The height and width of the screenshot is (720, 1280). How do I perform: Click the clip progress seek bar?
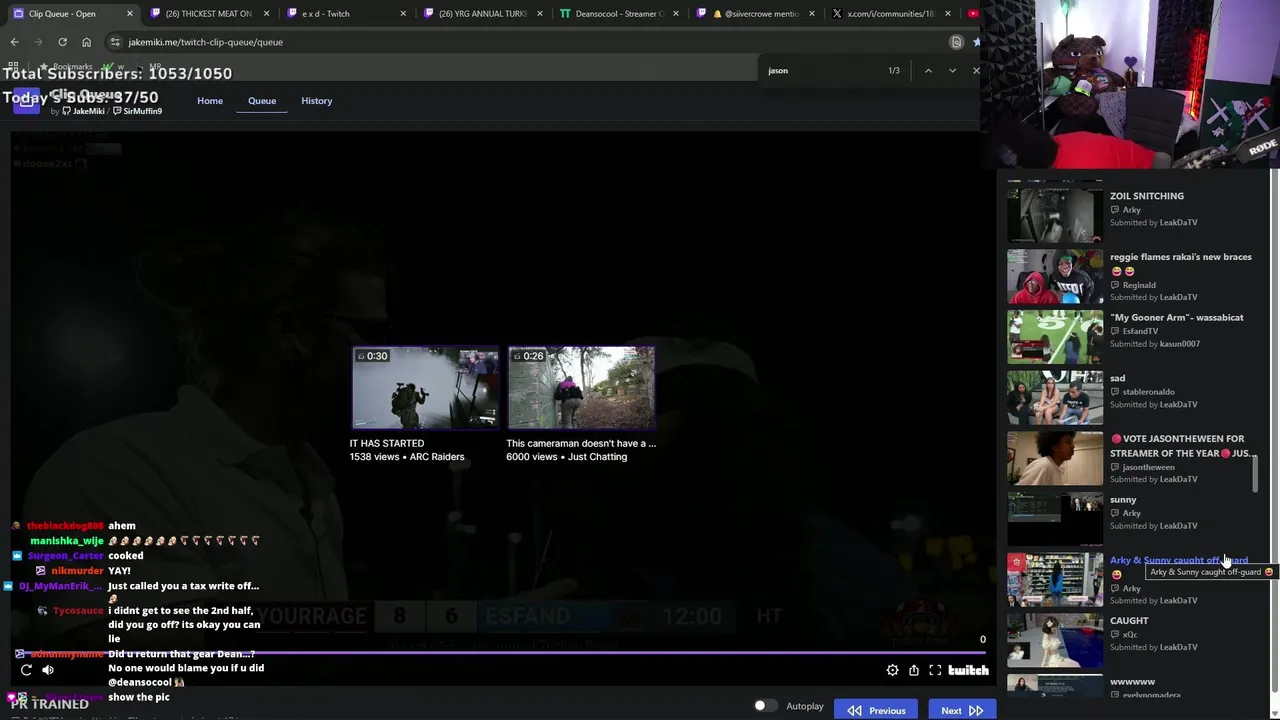(500, 654)
